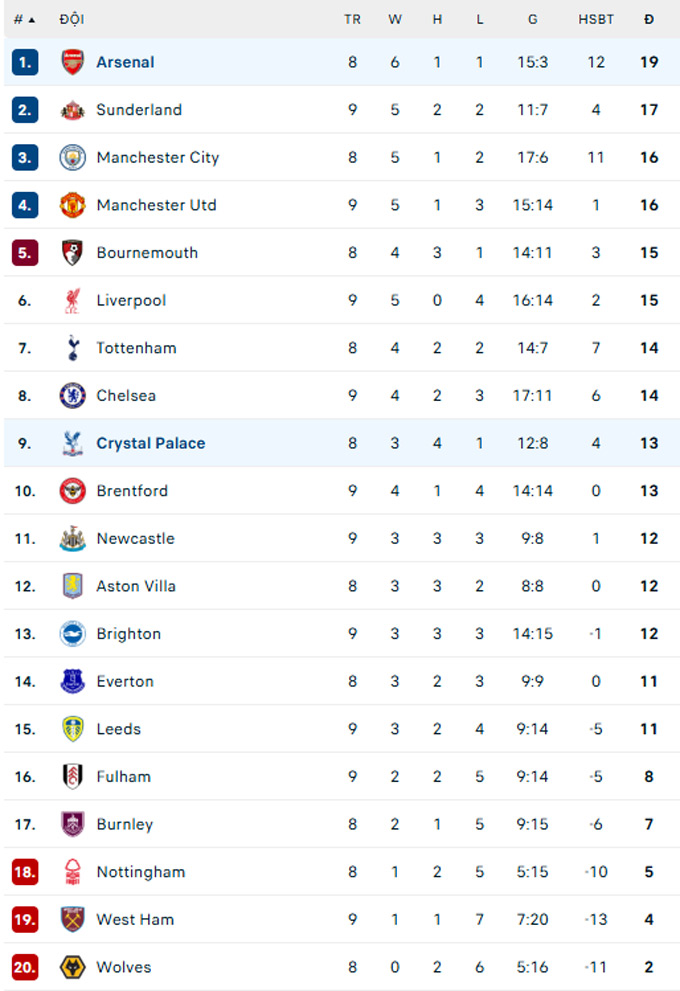Click the Wolves club badge
680x991 pixels.
tap(73, 967)
